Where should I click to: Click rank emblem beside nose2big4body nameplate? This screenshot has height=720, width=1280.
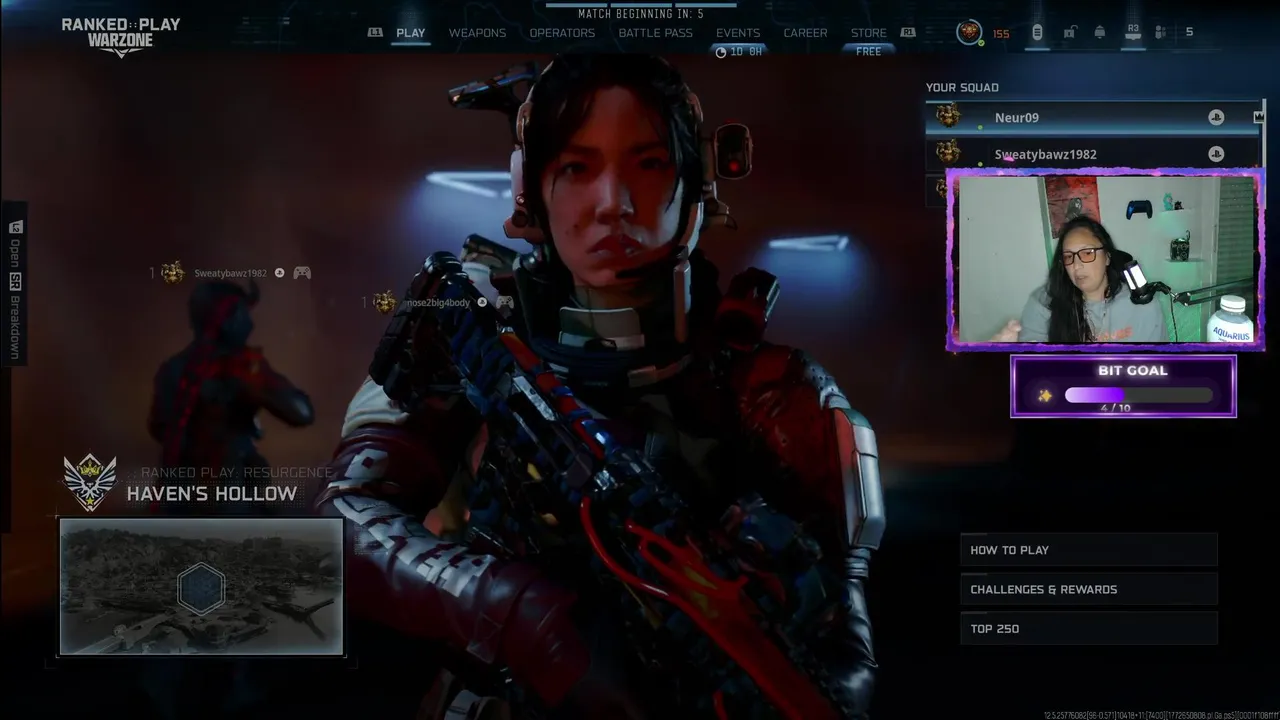385,302
